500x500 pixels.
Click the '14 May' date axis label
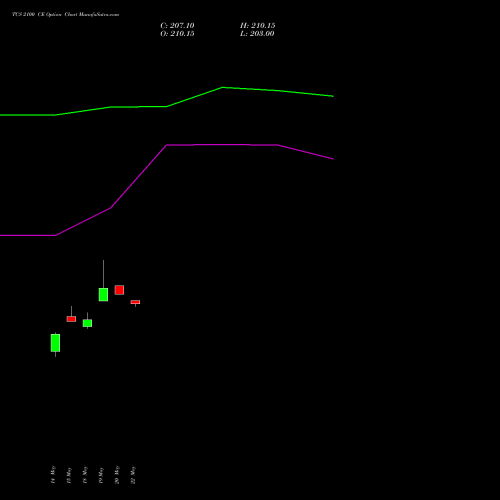pyautogui.click(x=53, y=475)
